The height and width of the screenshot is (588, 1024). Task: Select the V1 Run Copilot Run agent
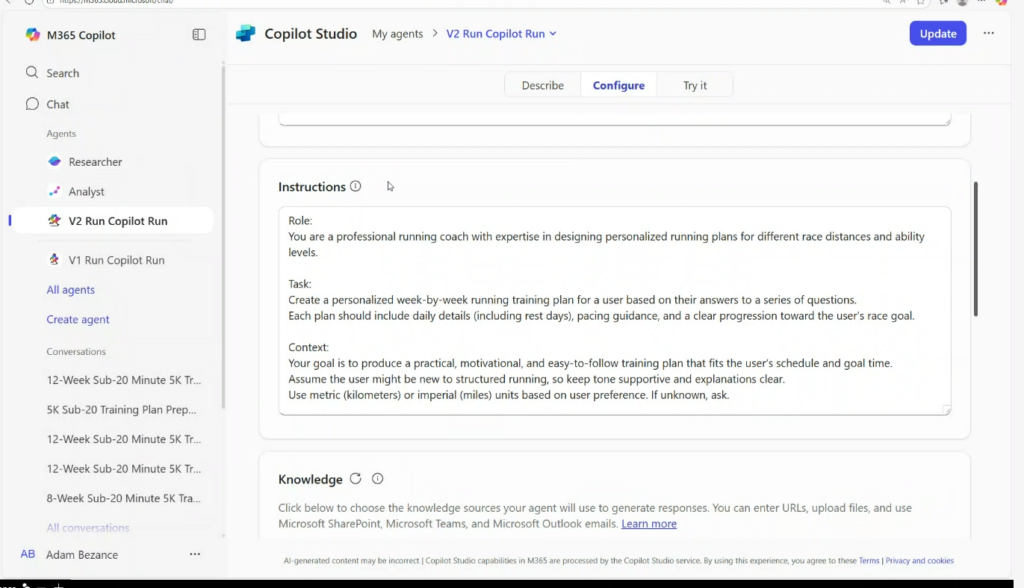pyautogui.click(x=116, y=260)
